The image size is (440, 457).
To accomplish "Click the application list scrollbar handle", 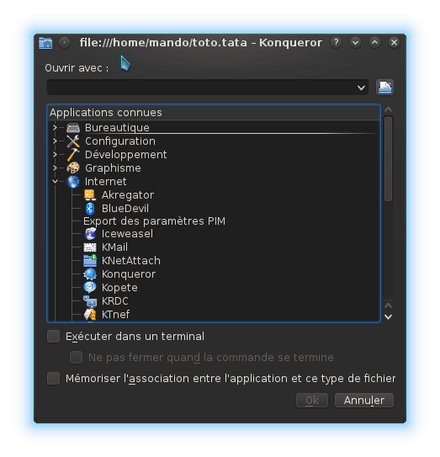I will tap(388, 159).
